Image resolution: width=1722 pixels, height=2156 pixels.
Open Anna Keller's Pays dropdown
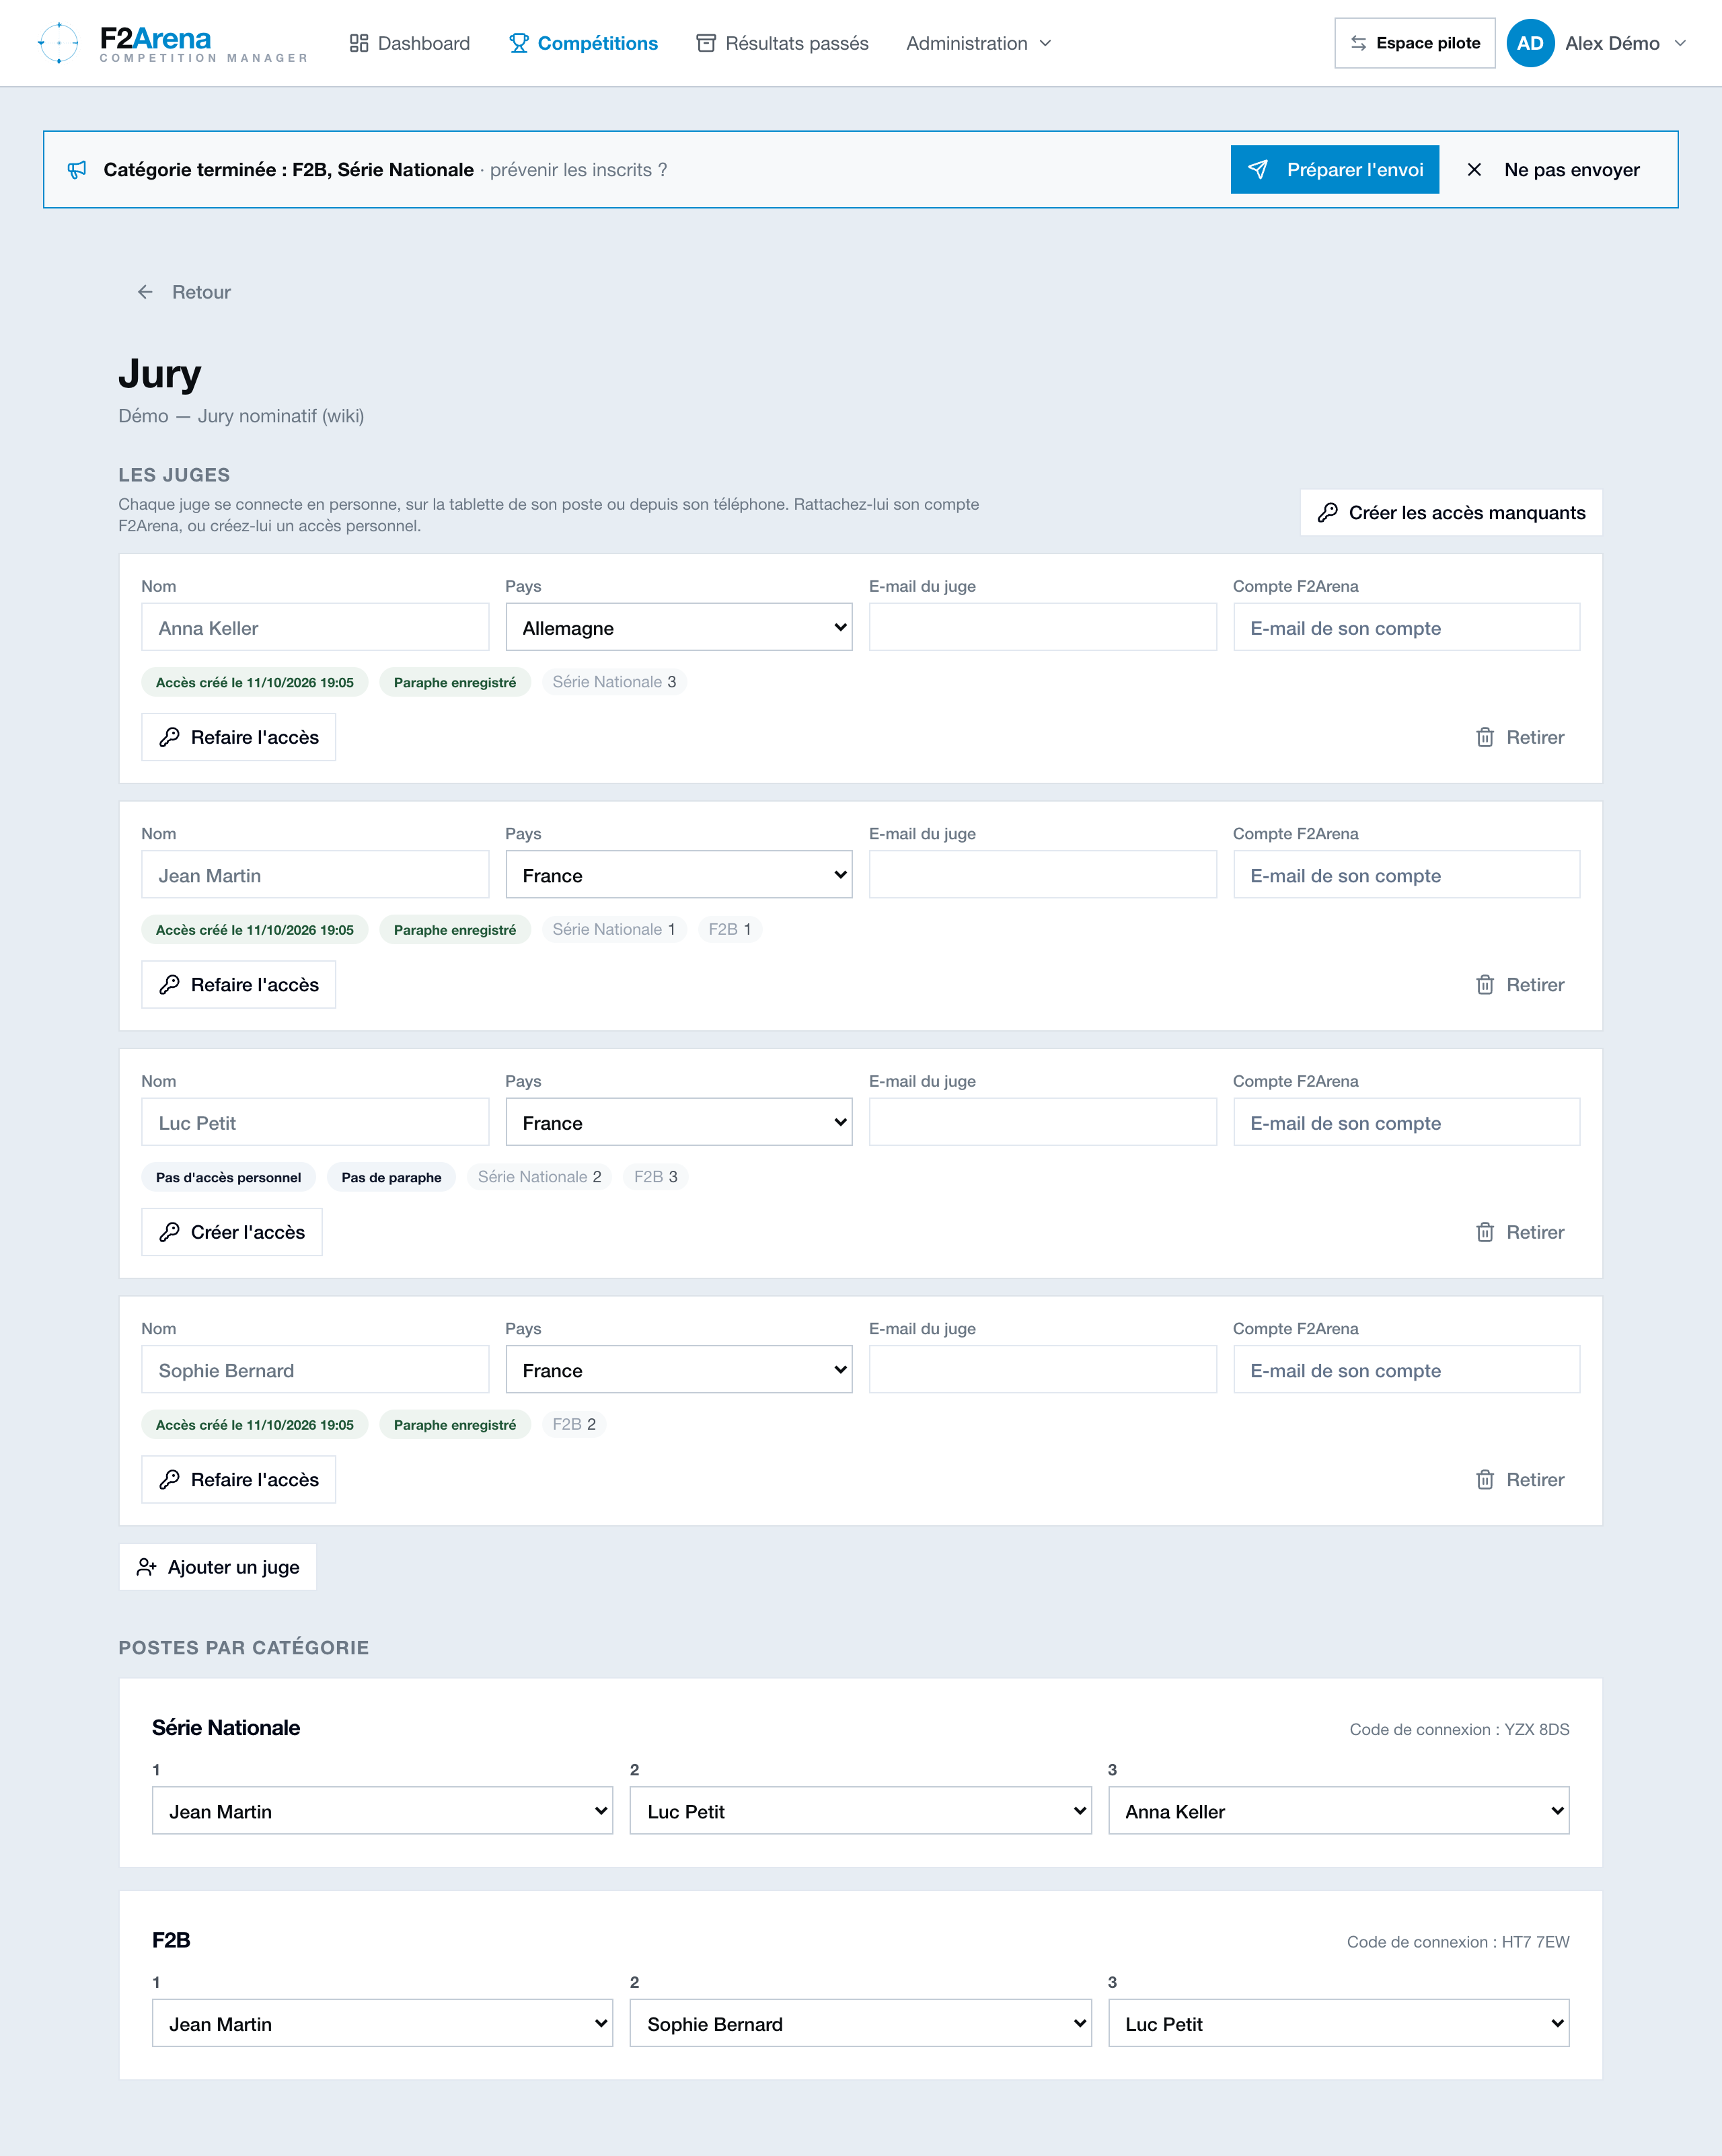(679, 627)
